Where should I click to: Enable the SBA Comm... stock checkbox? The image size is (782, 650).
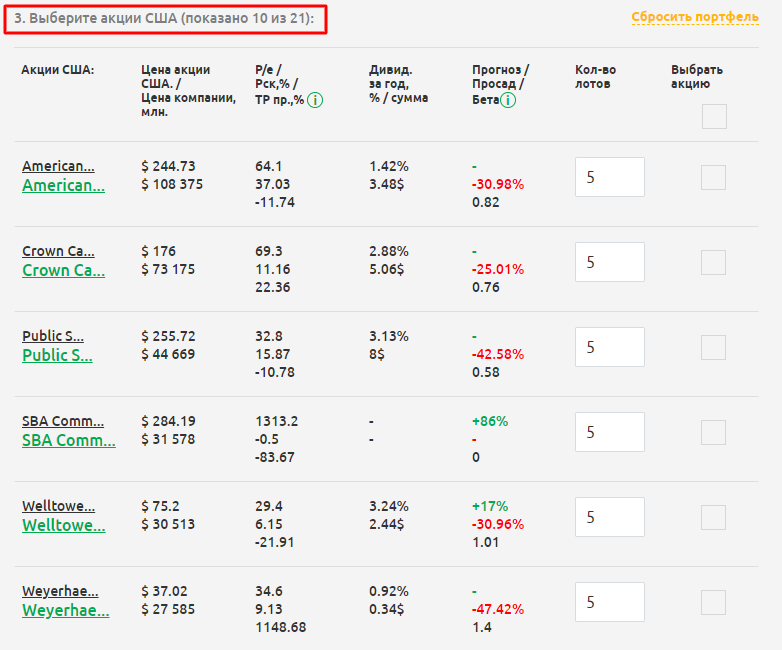pos(713,433)
